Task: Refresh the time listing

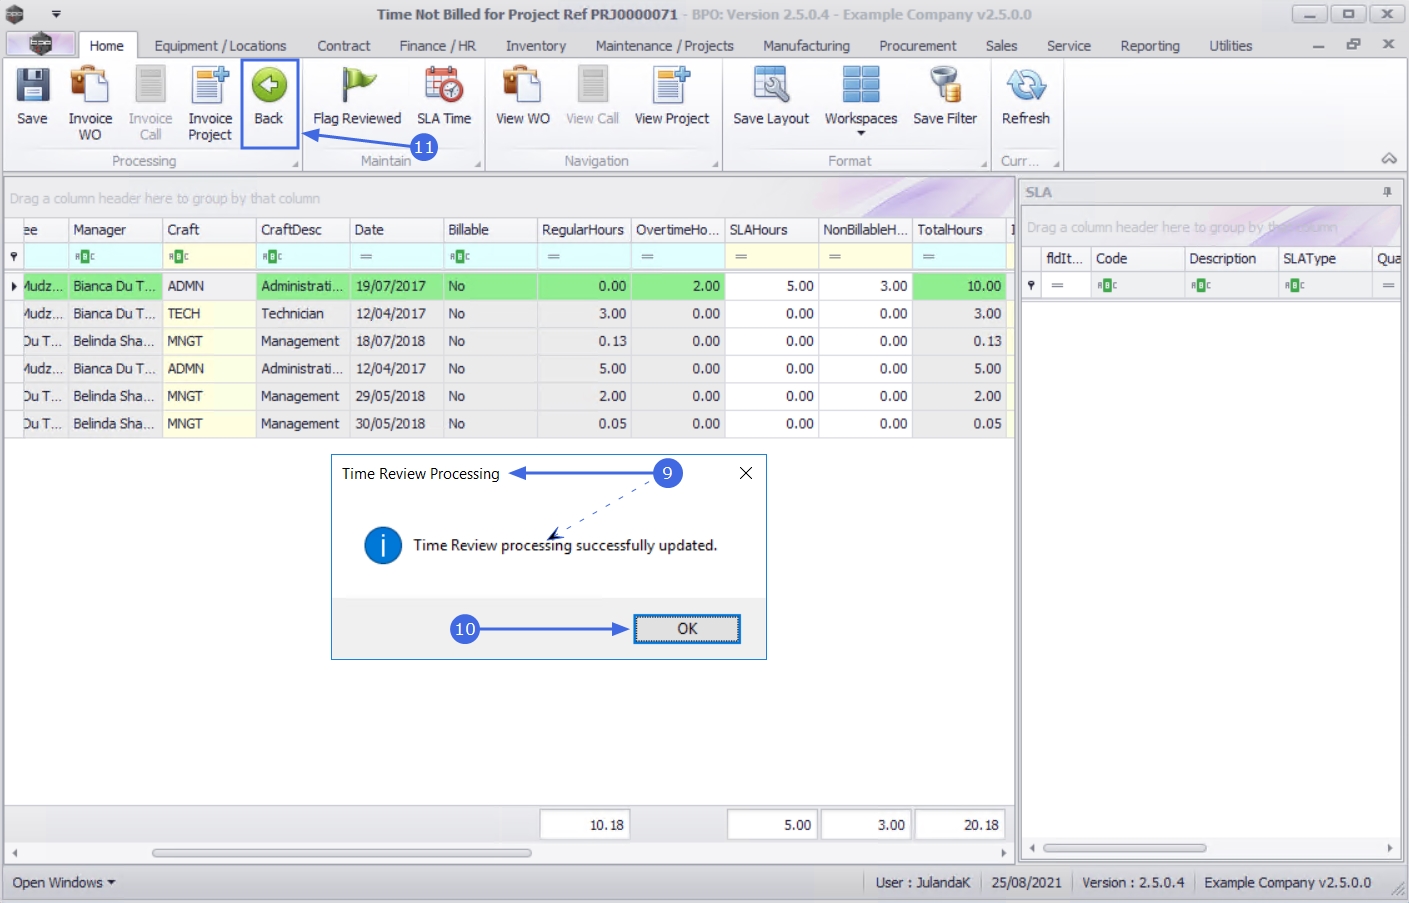Action: pos(1026,97)
